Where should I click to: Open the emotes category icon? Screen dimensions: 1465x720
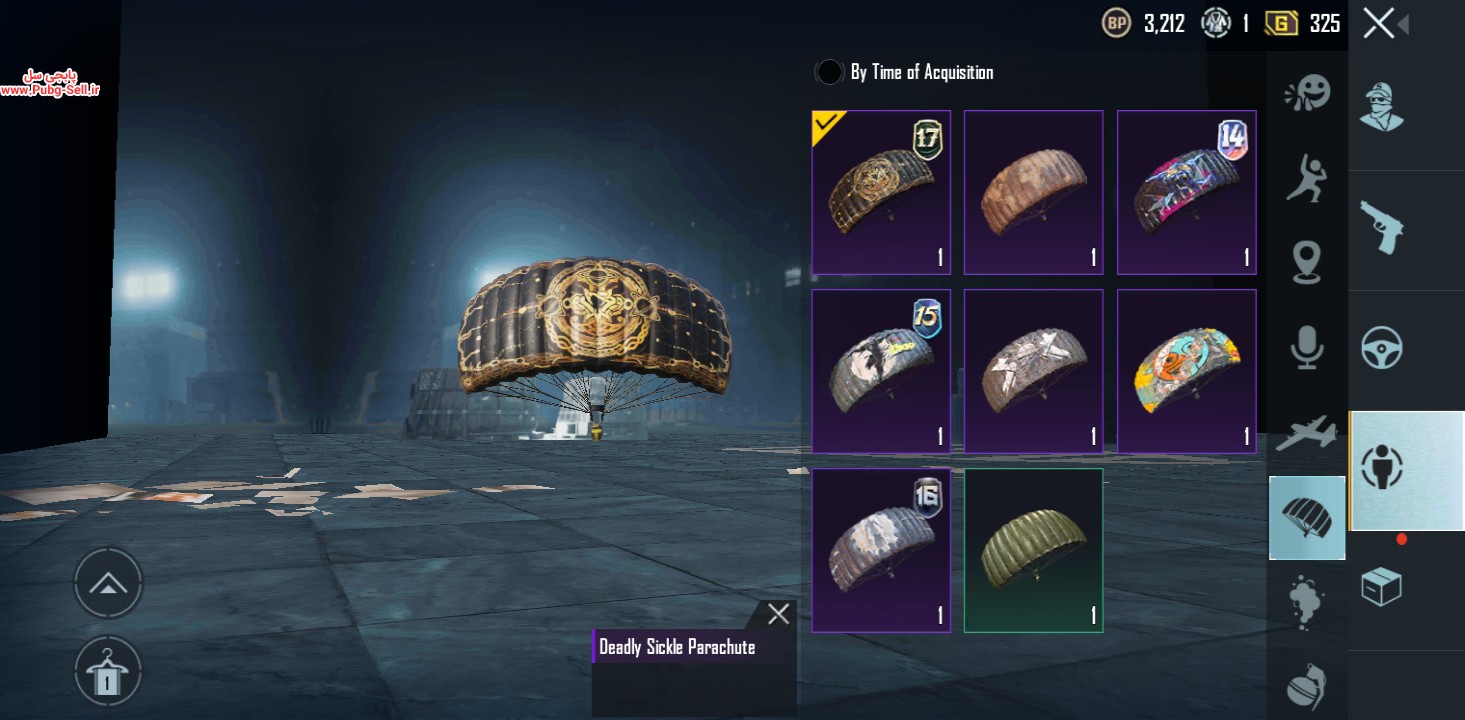click(x=1307, y=93)
